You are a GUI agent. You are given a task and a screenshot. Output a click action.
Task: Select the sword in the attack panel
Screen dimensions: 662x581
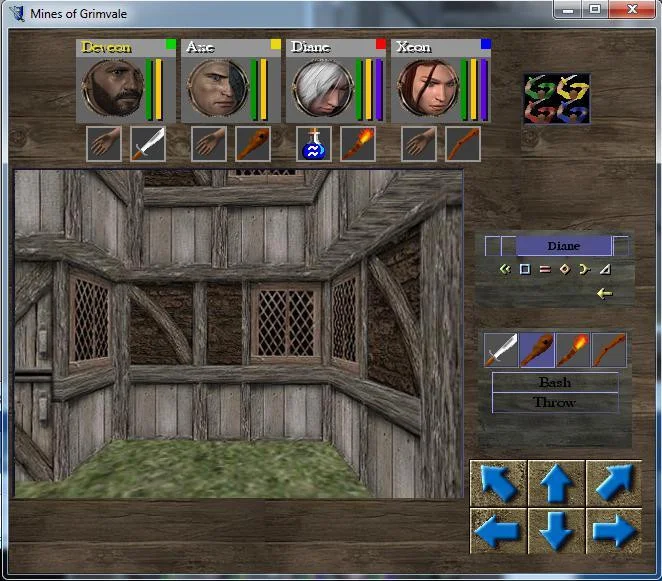pyautogui.click(x=501, y=350)
